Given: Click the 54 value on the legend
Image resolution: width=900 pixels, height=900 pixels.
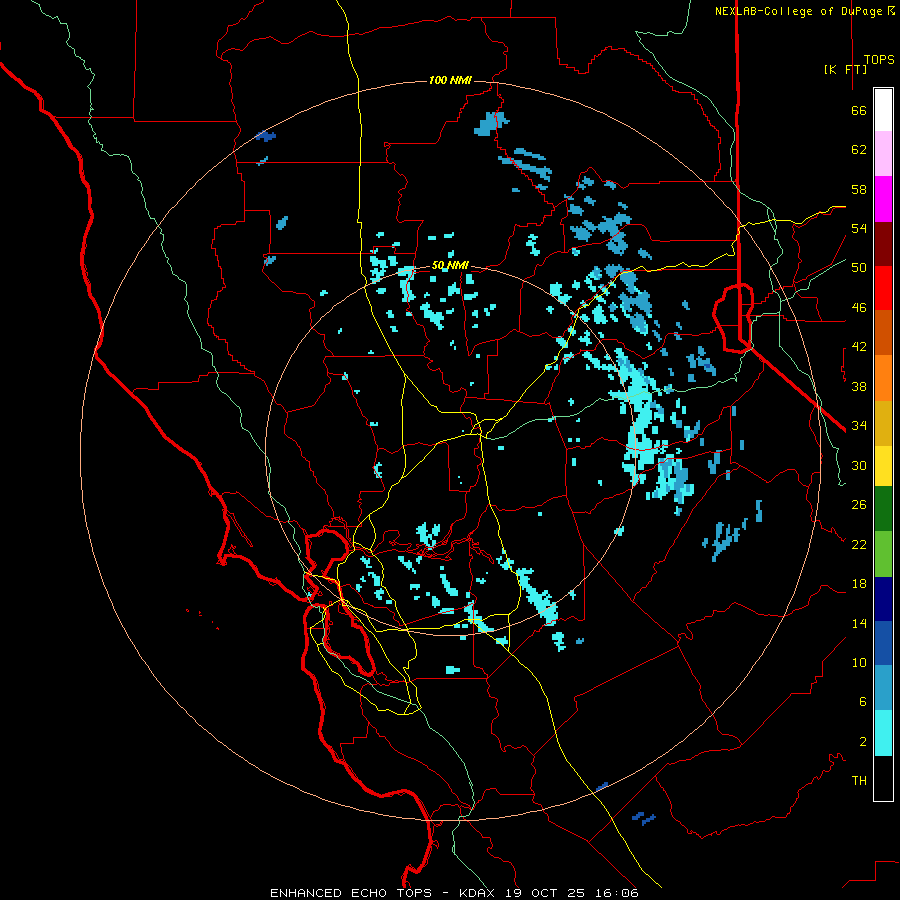Looking at the screenshot, I should [859, 228].
